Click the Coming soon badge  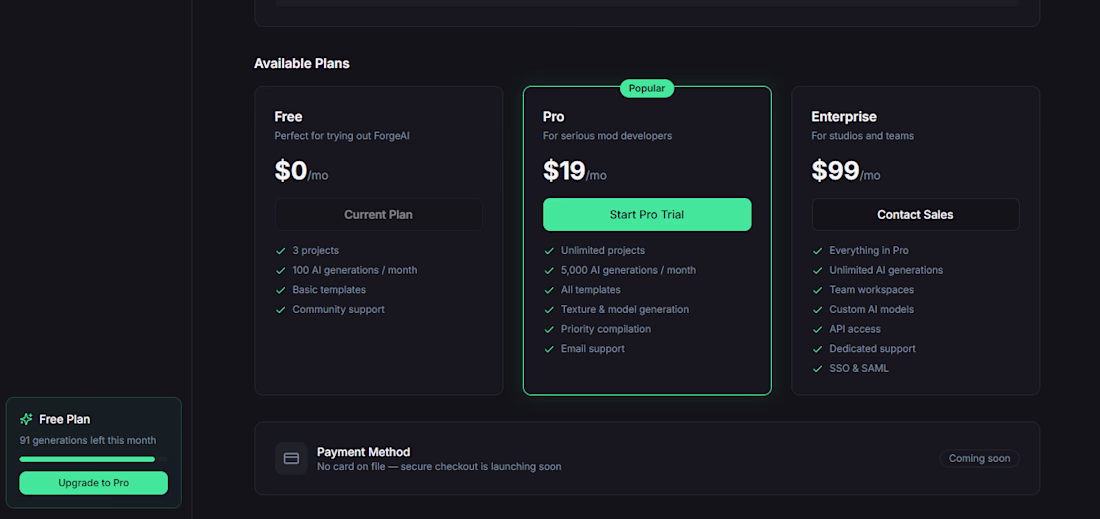(979, 459)
